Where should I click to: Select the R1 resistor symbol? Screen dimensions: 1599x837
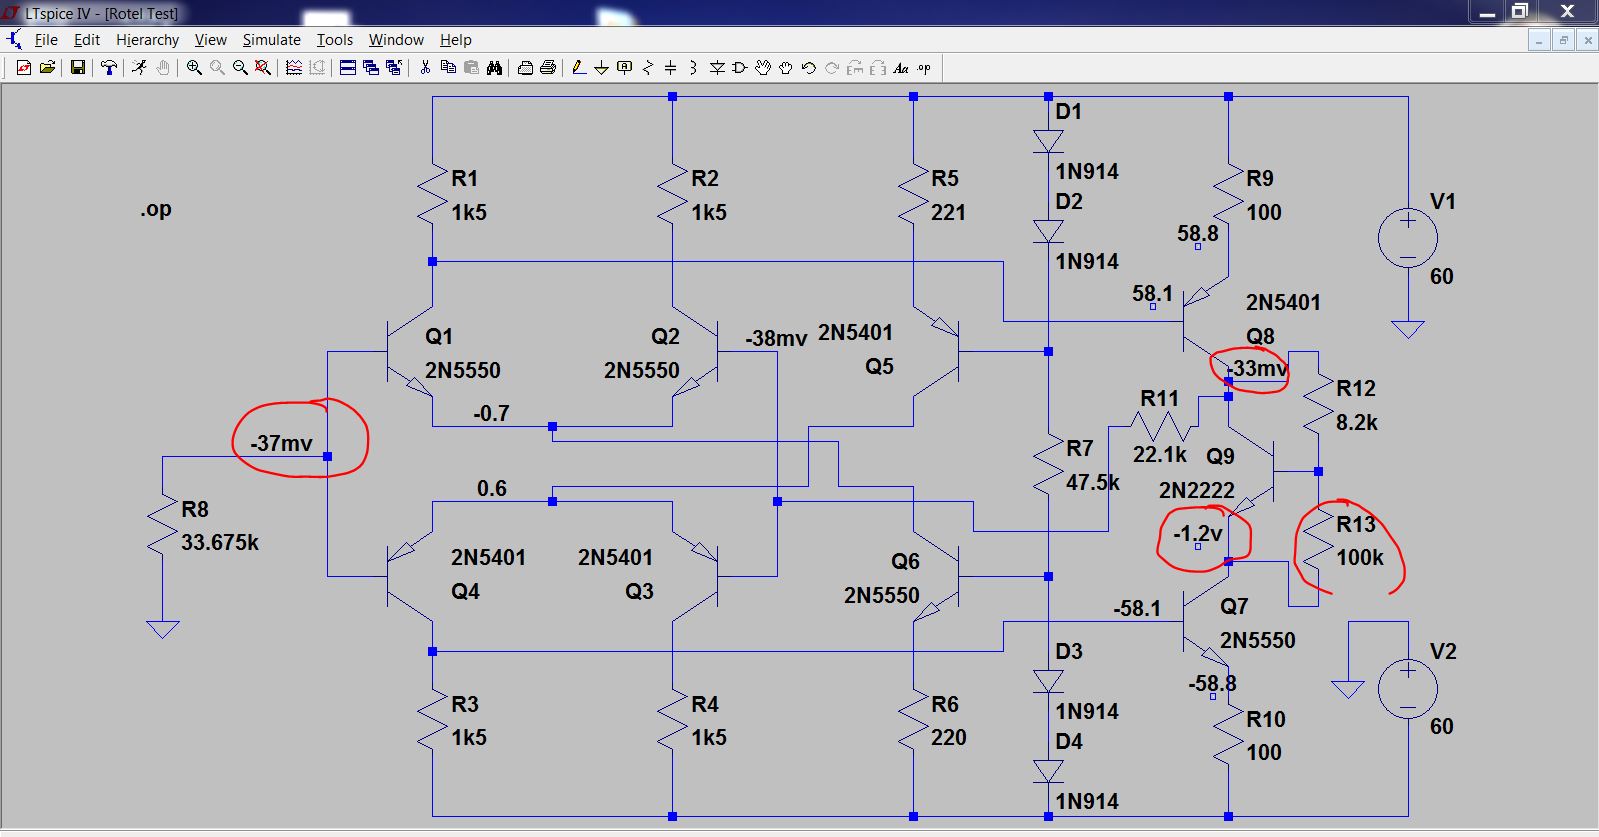pos(432,195)
